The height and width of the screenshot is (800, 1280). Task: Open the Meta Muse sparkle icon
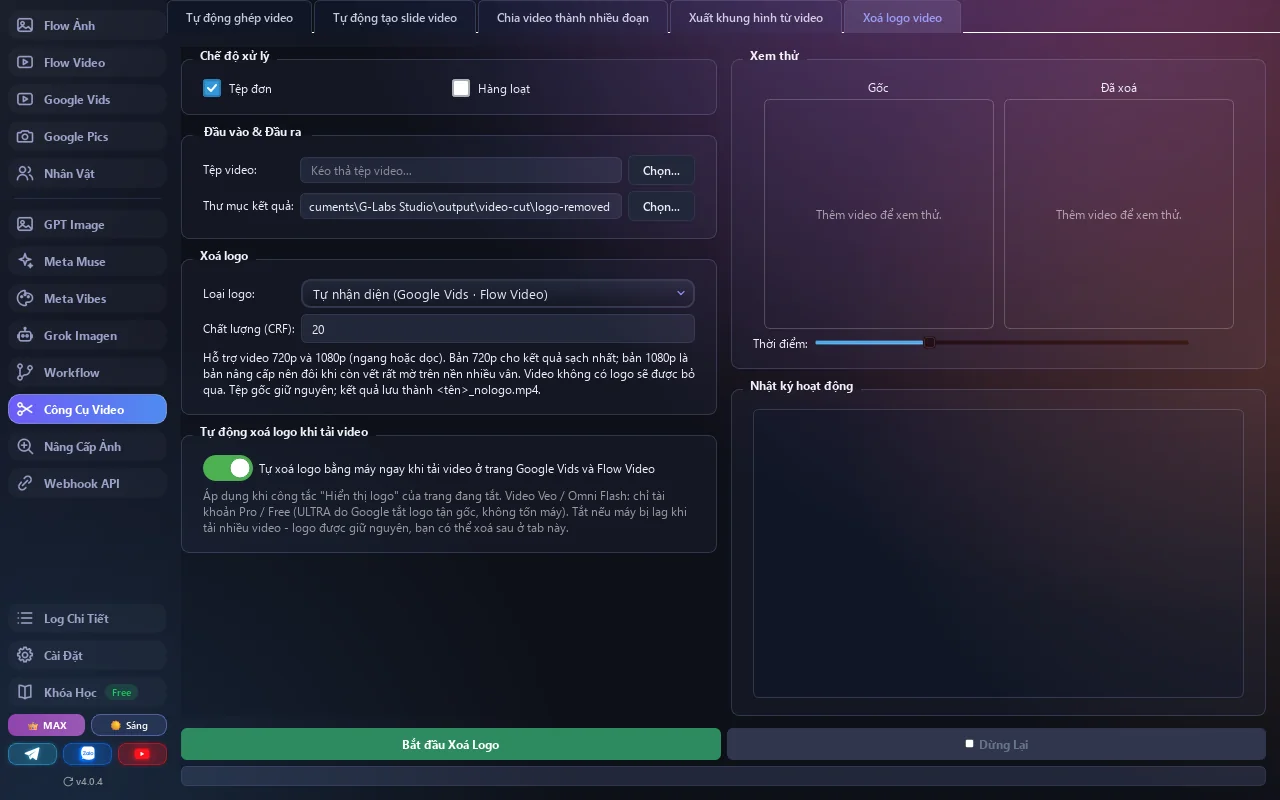tap(25, 262)
